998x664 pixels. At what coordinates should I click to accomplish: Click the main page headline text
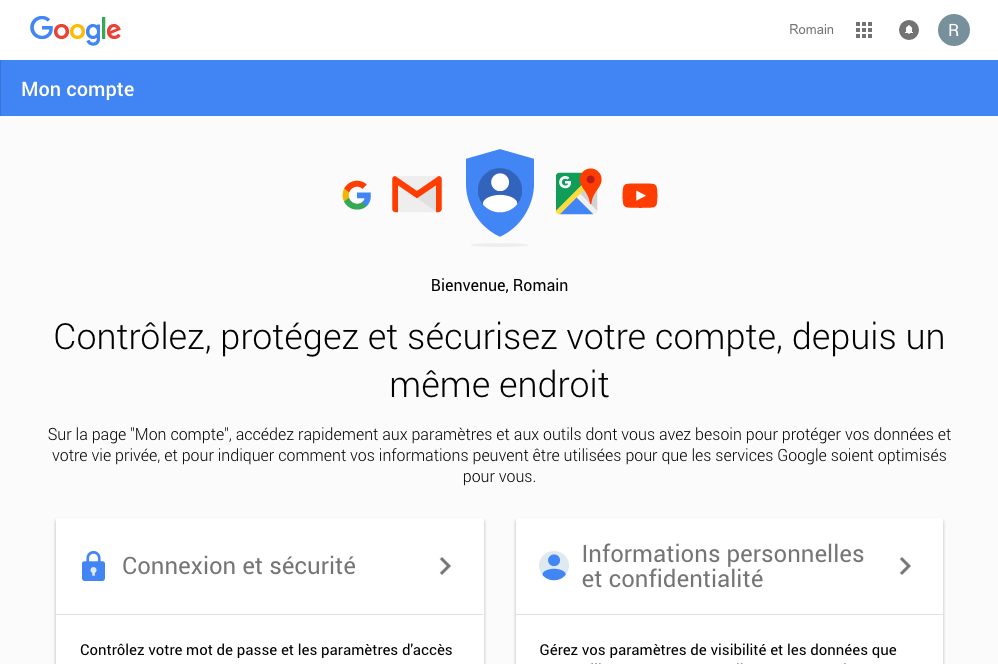(x=499, y=360)
